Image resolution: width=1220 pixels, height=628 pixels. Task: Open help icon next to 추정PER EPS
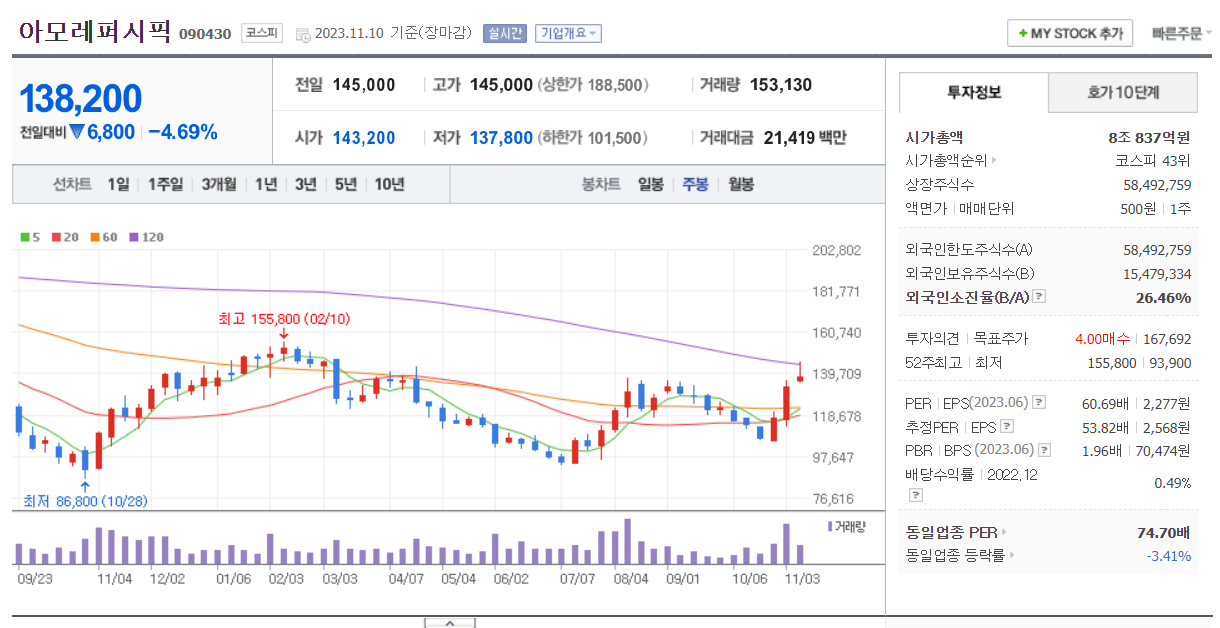coord(1006,427)
